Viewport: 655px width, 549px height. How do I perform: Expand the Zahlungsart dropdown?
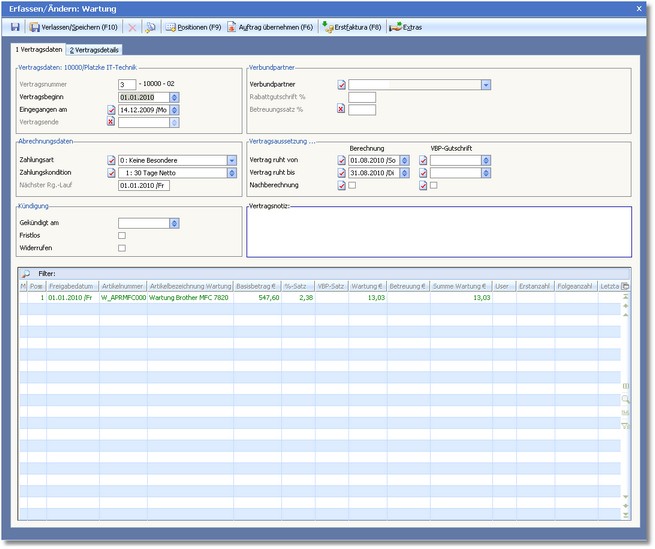pos(231,160)
